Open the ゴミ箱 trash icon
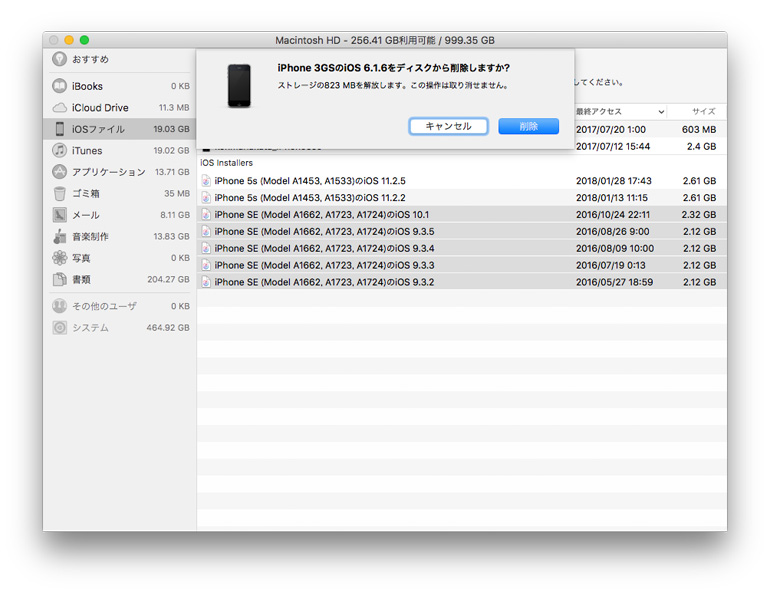Screen dimensions: 770x600 coord(60,194)
